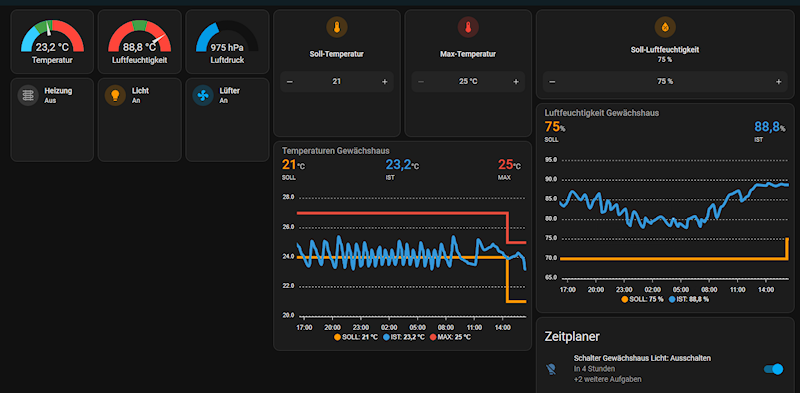Image resolution: width=800 pixels, height=393 pixels.
Task: Click 'In 4 Stunden' schedule text
Action: coord(594,369)
